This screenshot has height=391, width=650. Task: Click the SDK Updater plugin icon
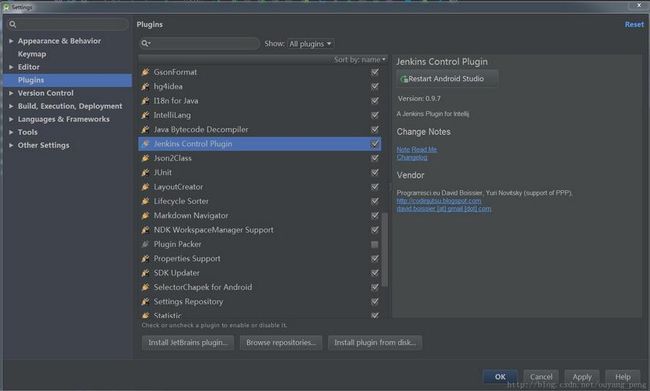[x=146, y=273]
